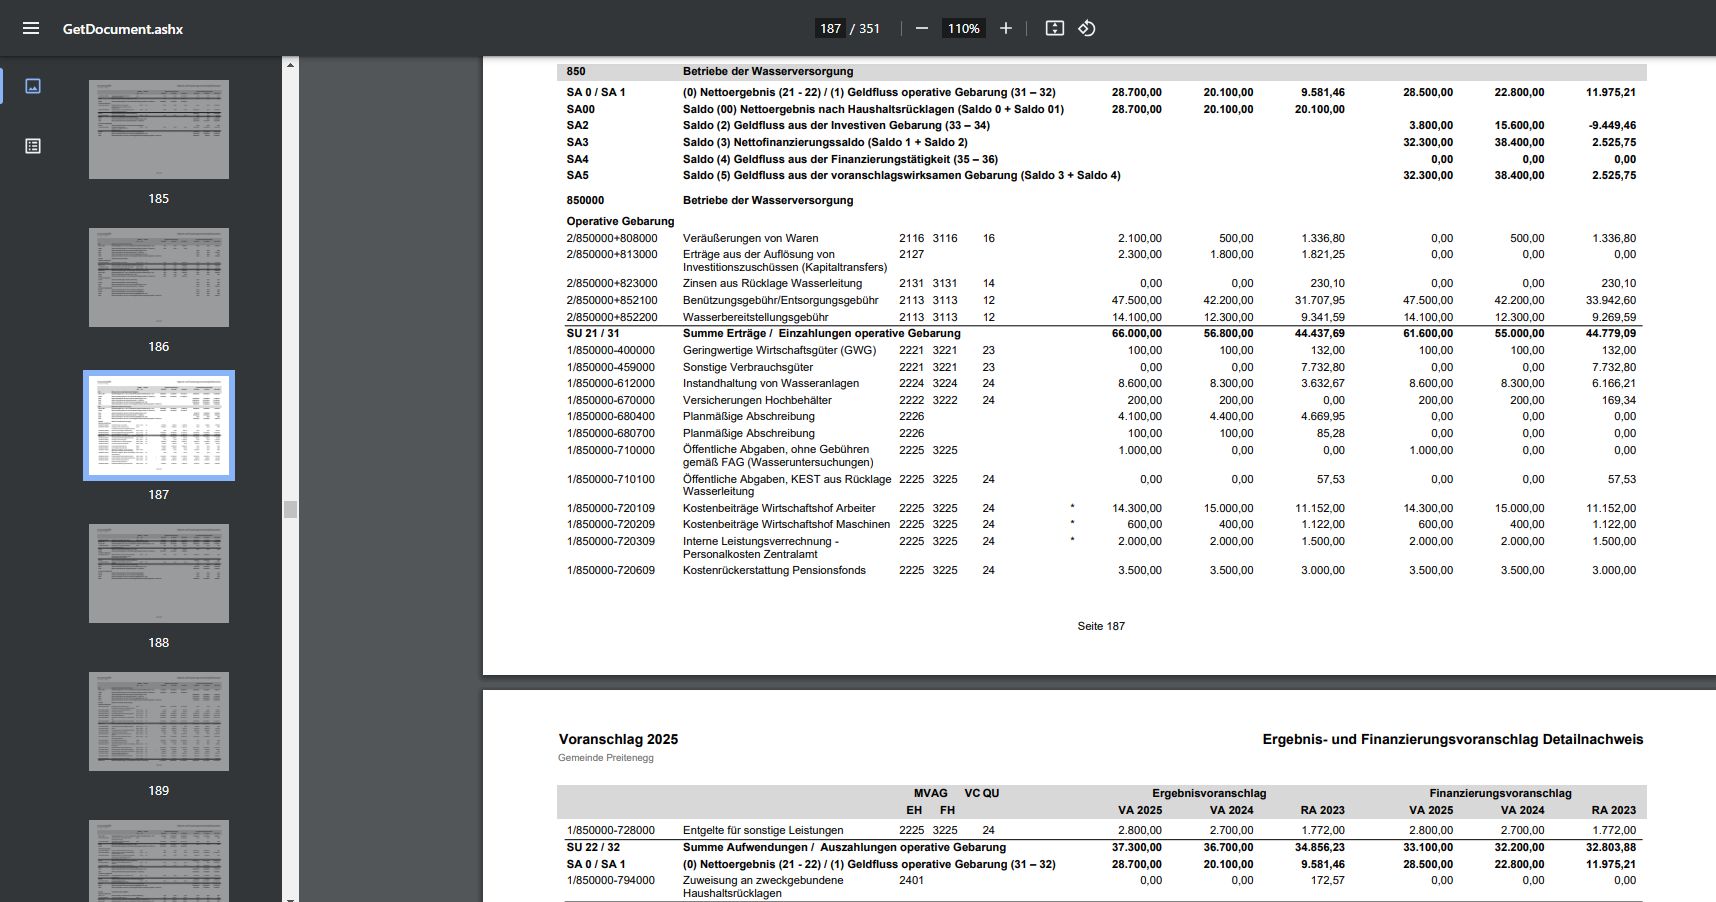Viewport: 1716px width, 902px height.
Task: Click 'Summe Erträge / Einzahlungen operative Gebarung'
Action: click(821, 333)
